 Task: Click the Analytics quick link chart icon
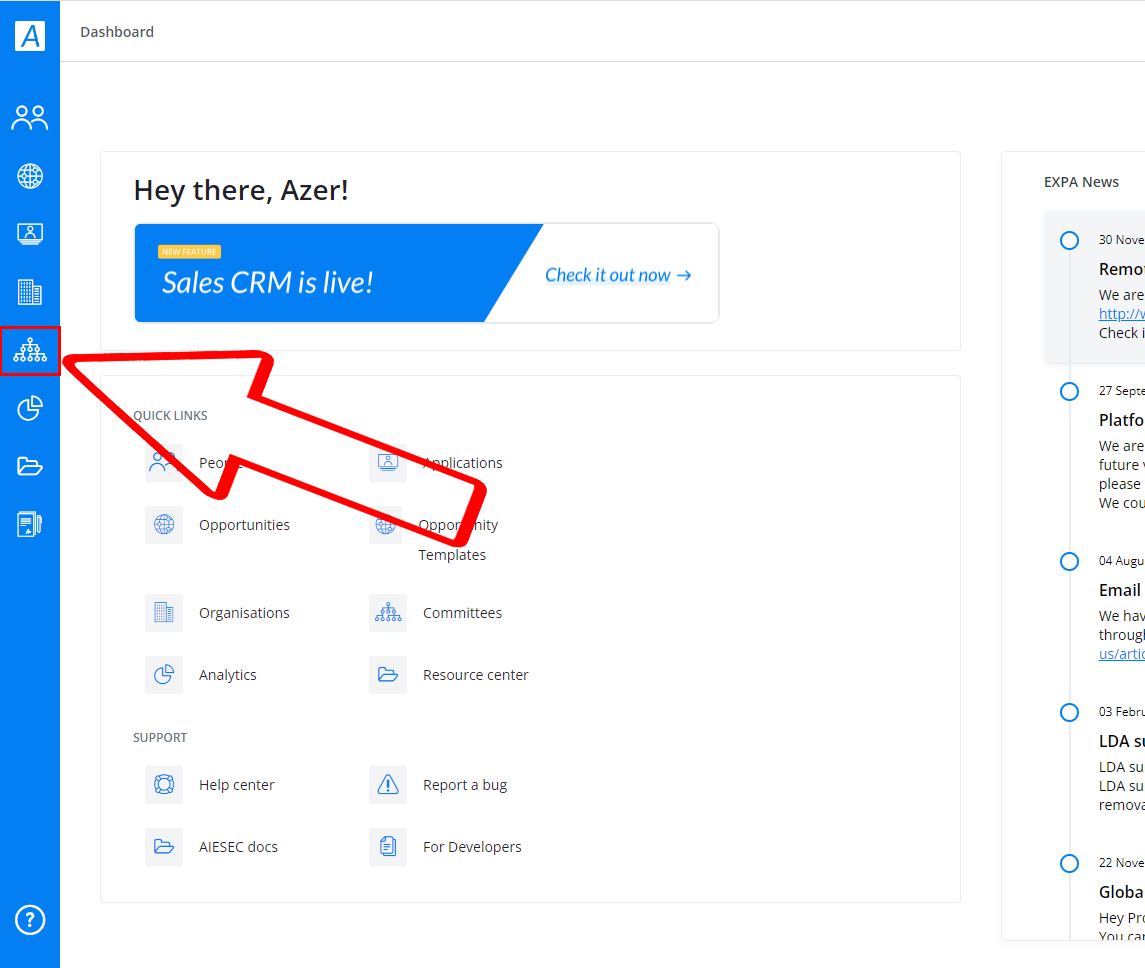164,675
